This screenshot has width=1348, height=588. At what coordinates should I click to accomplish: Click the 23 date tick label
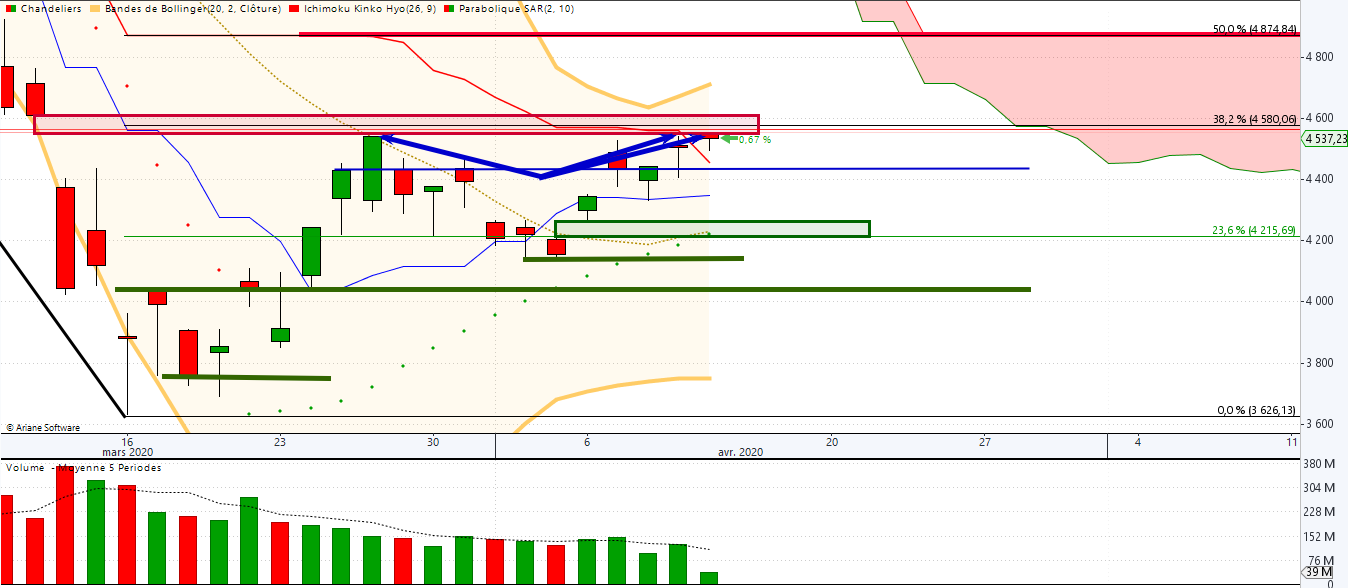(280, 441)
